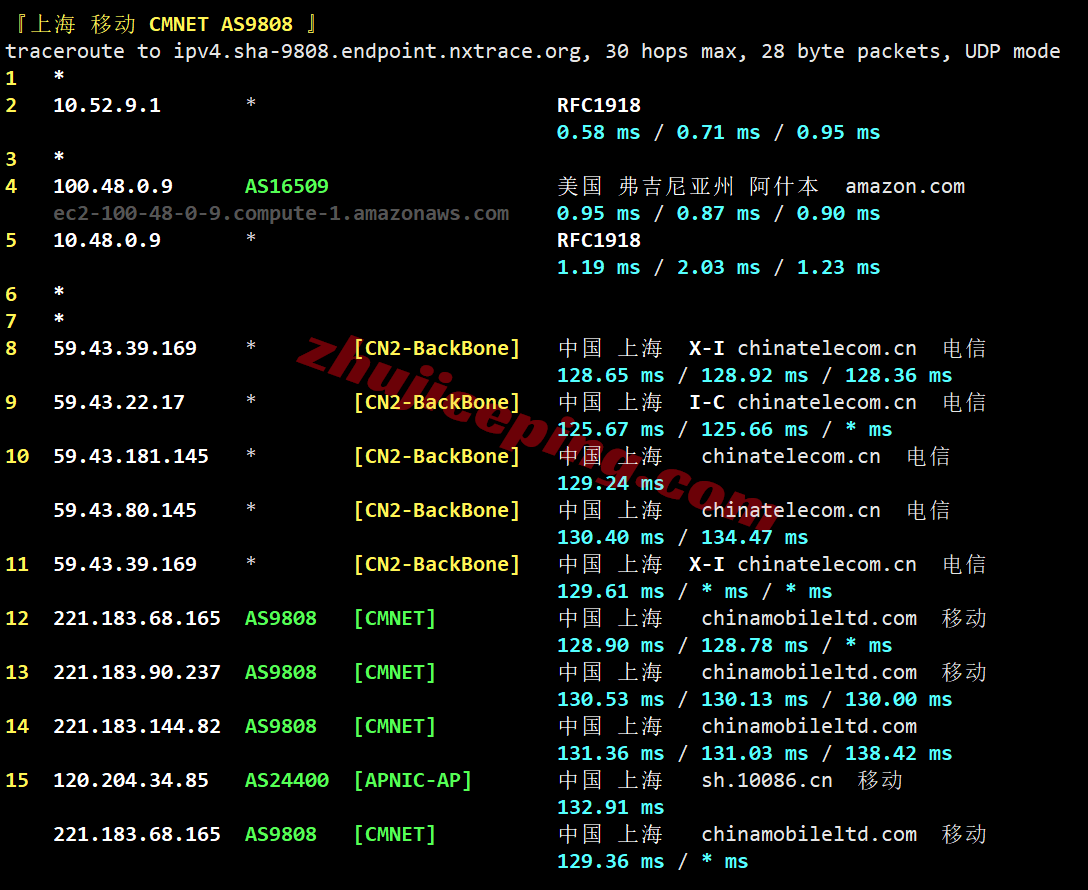Click IP 221.183.68.165 at hop 12
Viewport: 1088px width, 890px height.
pos(137,619)
